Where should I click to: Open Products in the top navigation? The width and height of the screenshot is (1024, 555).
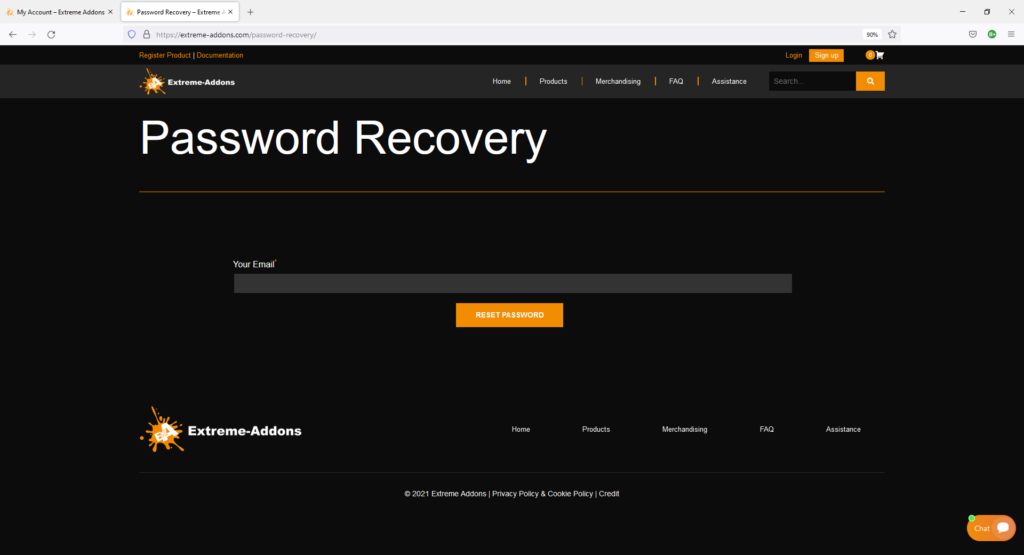pyautogui.click(x=553, y=82)
